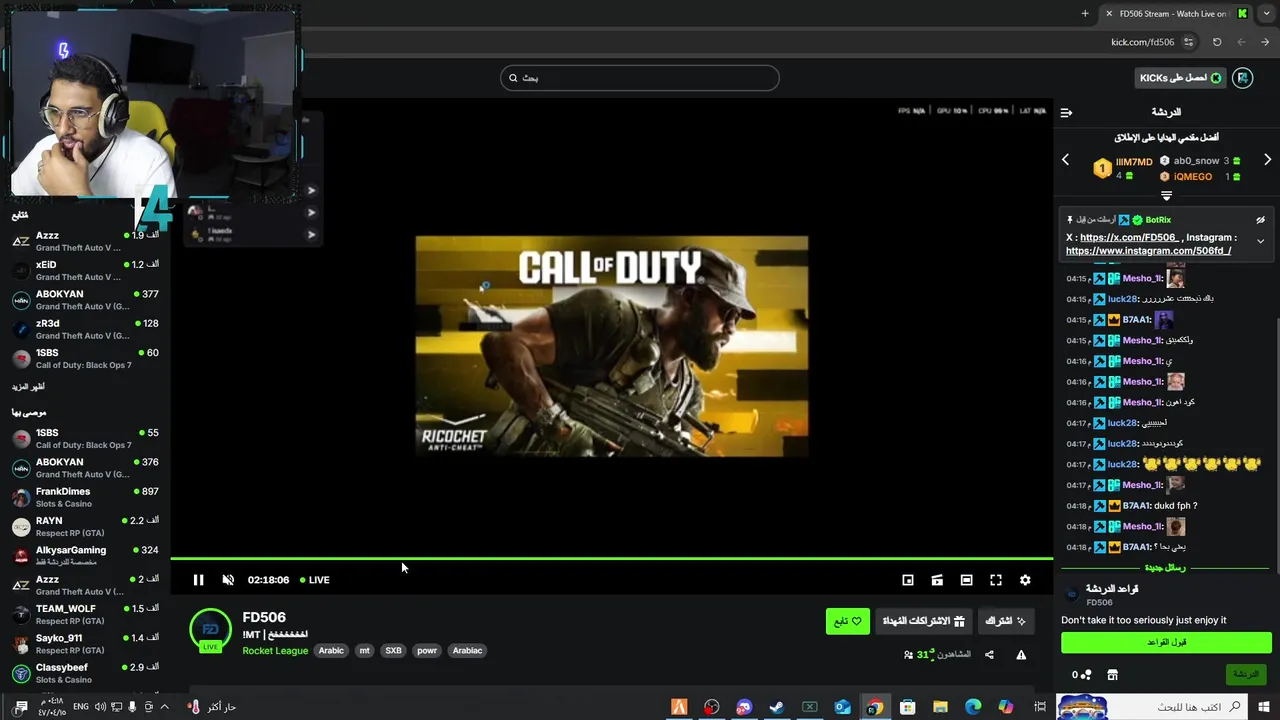
Task: Open Sayko_911 channel in sidebar
Action: [85, 643]
